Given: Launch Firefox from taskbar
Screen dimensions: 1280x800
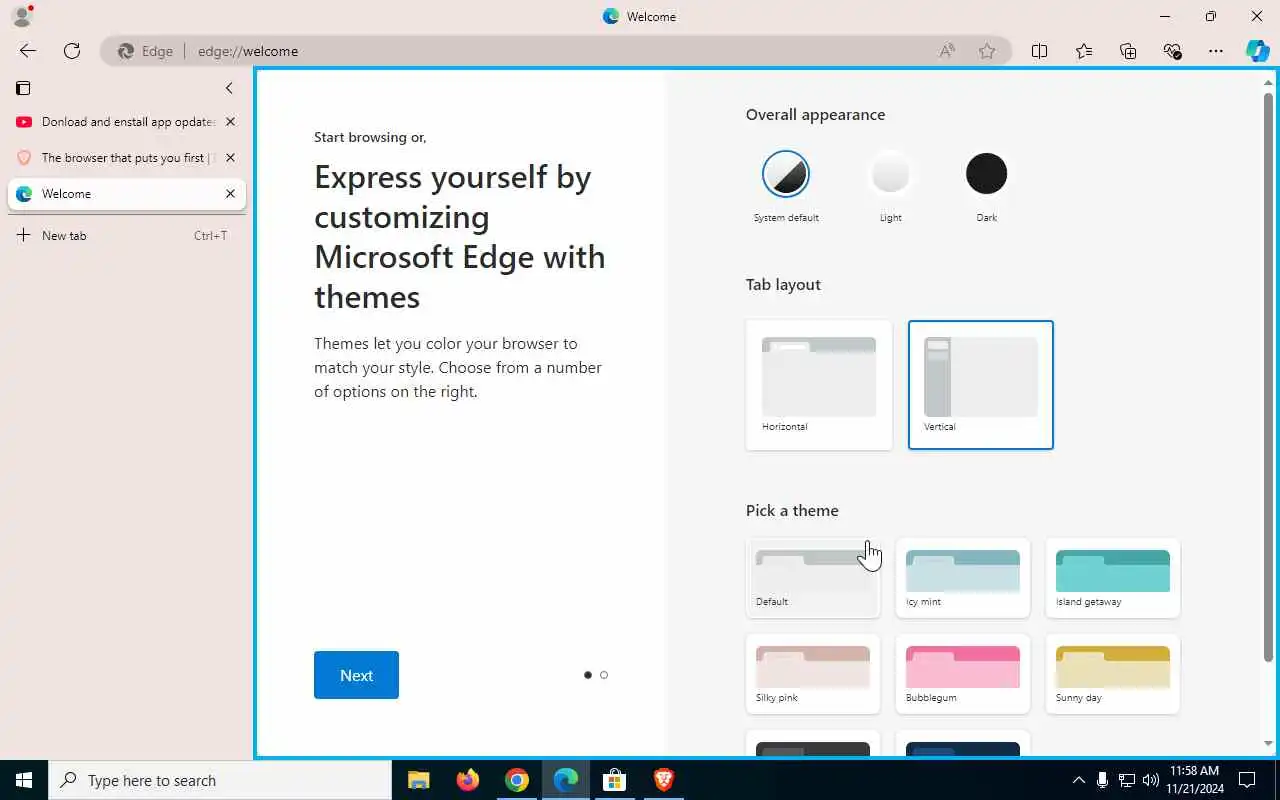Looking at the screenshot, I should 467,780.
